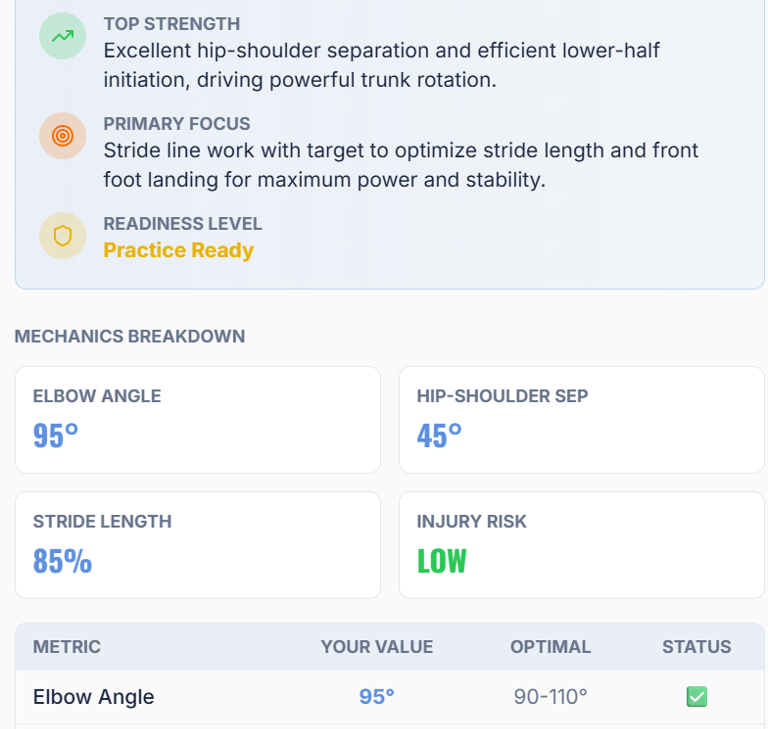This screenshot has width=768, height=729.
Task: Select the Injury Risk LOW card
Action: 581,544
